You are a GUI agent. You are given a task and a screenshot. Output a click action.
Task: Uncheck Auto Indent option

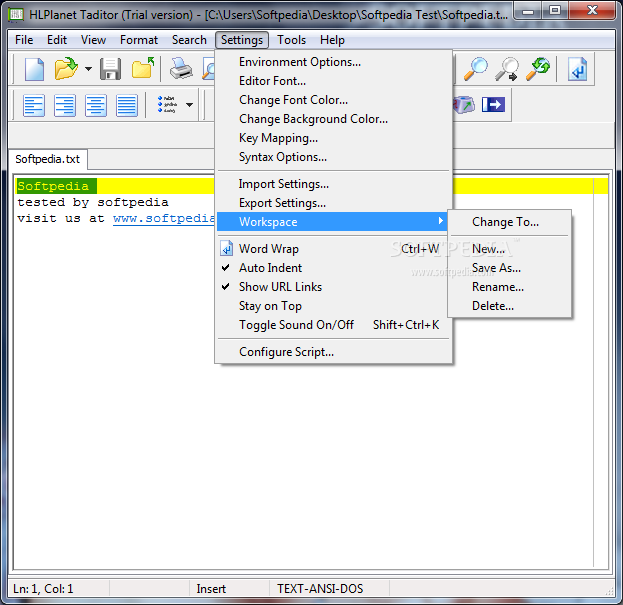[x=333, y=268]
